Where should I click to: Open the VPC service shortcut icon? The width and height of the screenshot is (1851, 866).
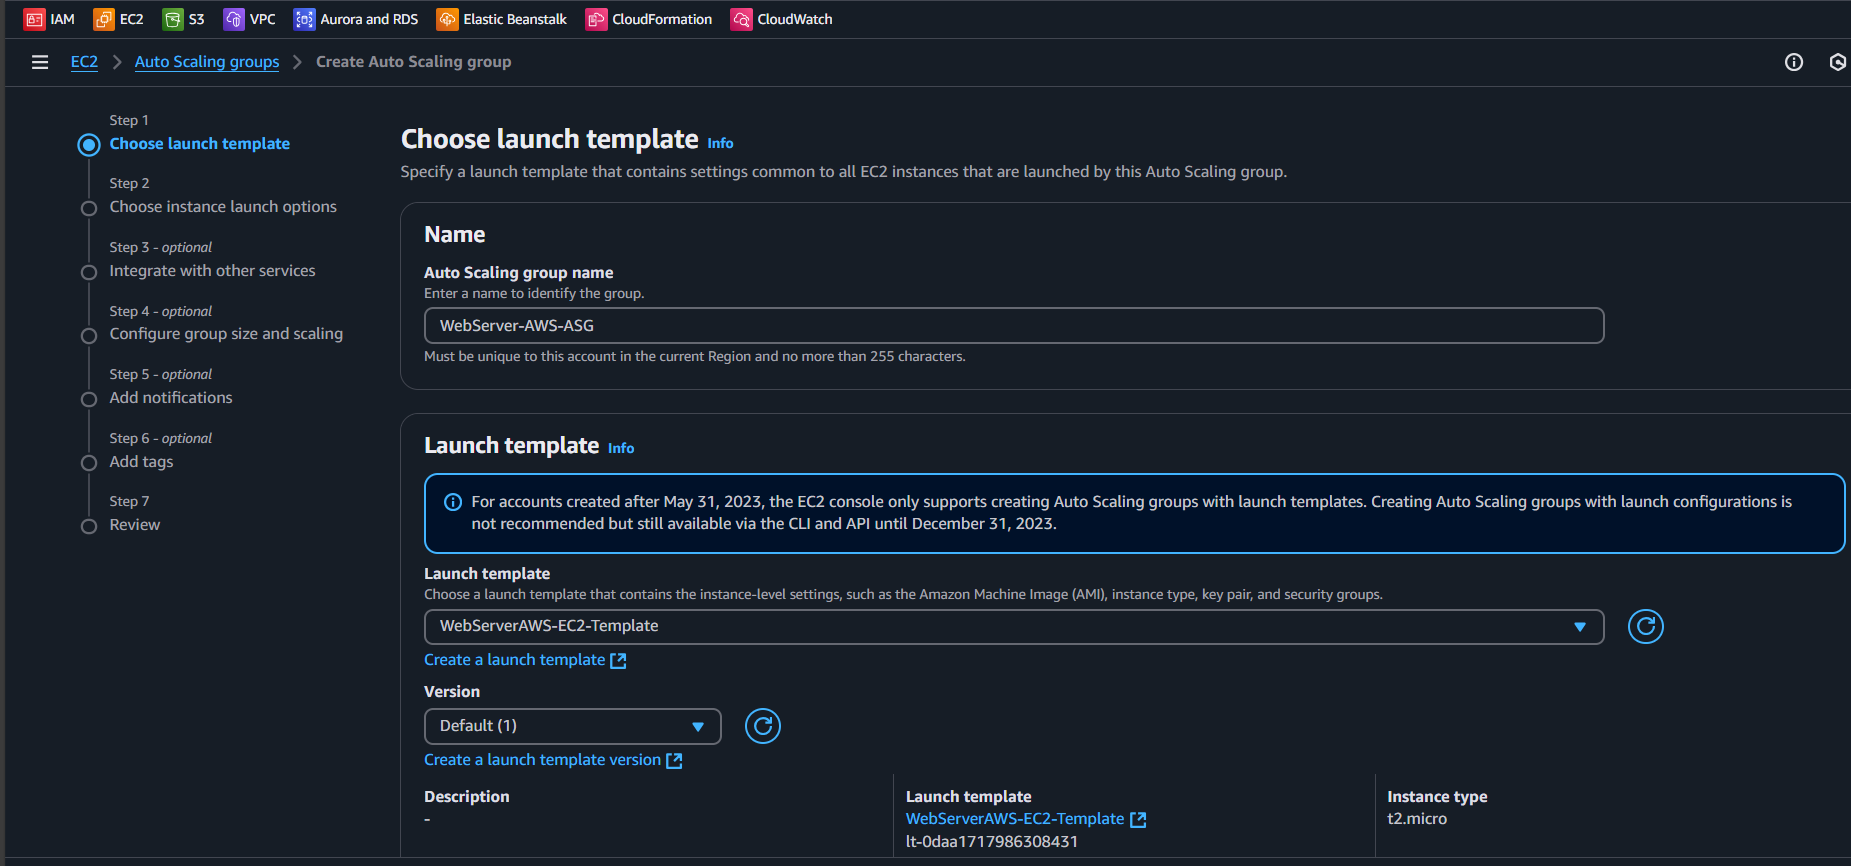pyautogui.click(x=234, y=19)
